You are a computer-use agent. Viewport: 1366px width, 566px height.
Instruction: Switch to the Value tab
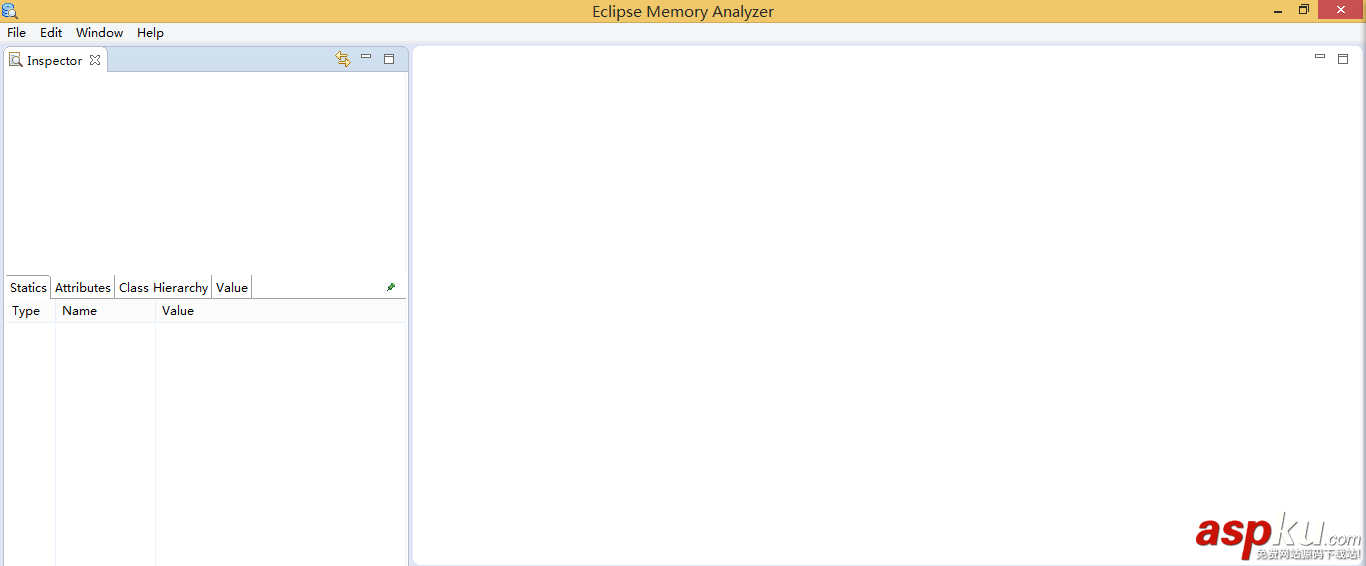[x=232, y=287]
